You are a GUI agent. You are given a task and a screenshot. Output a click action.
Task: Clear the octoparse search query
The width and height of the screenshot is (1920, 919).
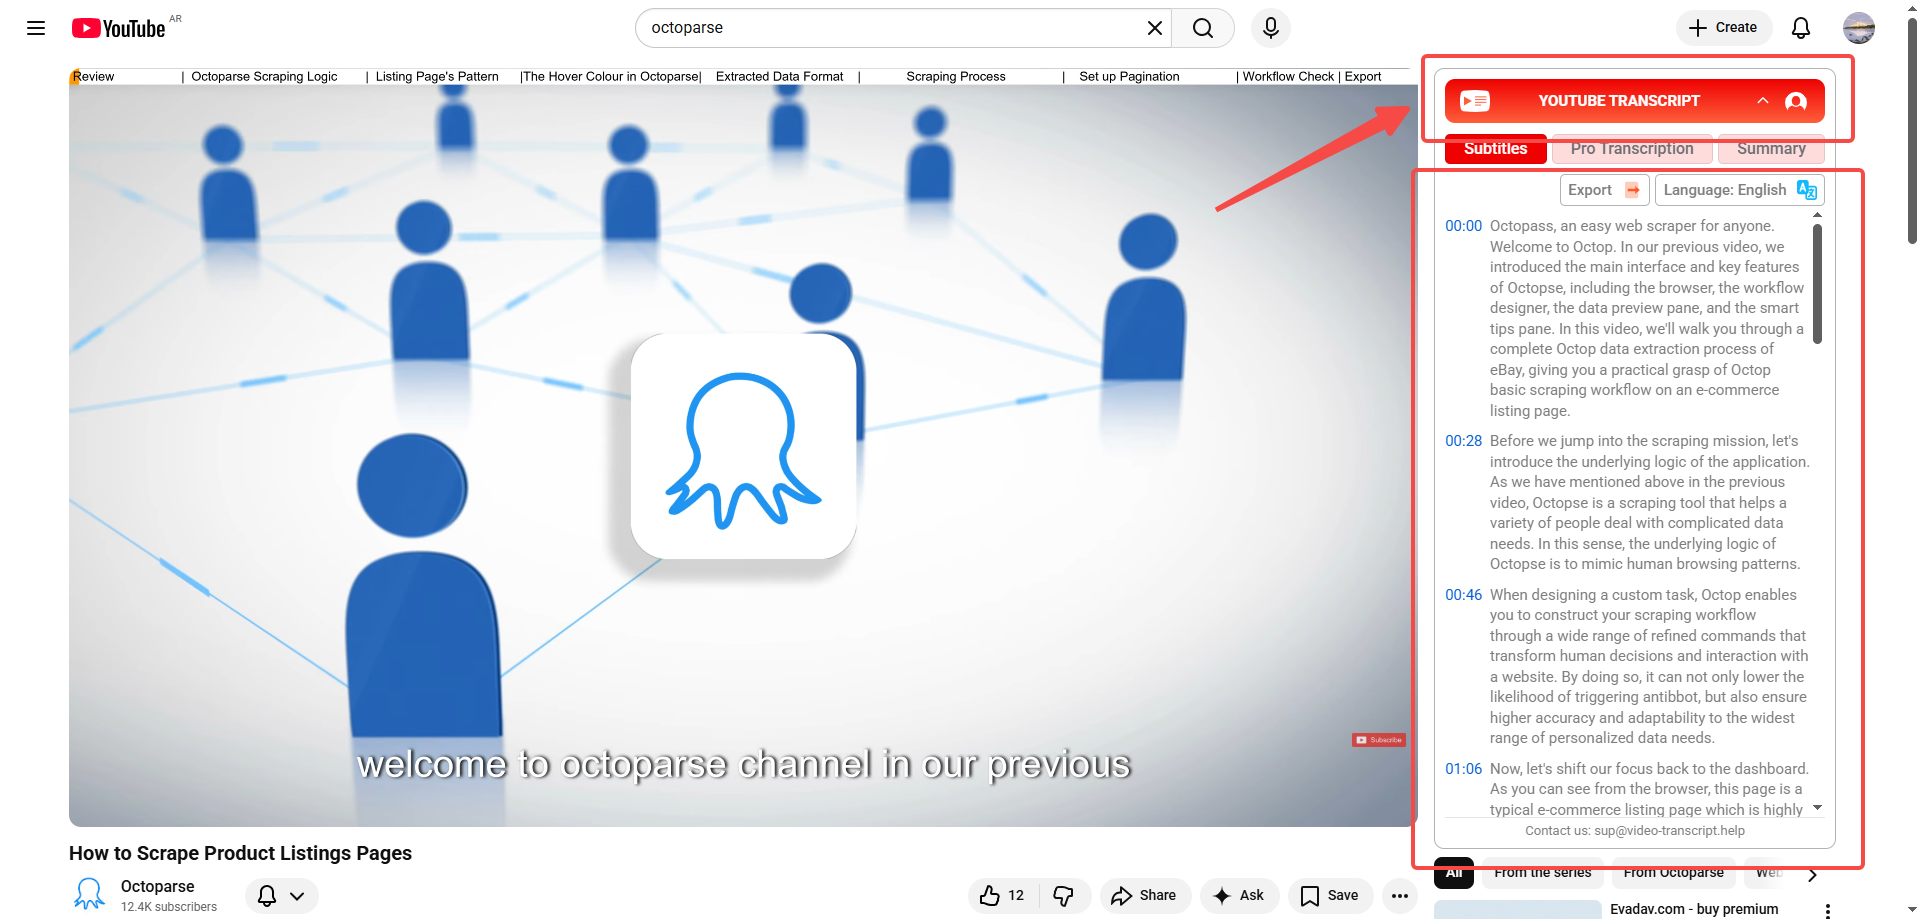(1154, 28)
